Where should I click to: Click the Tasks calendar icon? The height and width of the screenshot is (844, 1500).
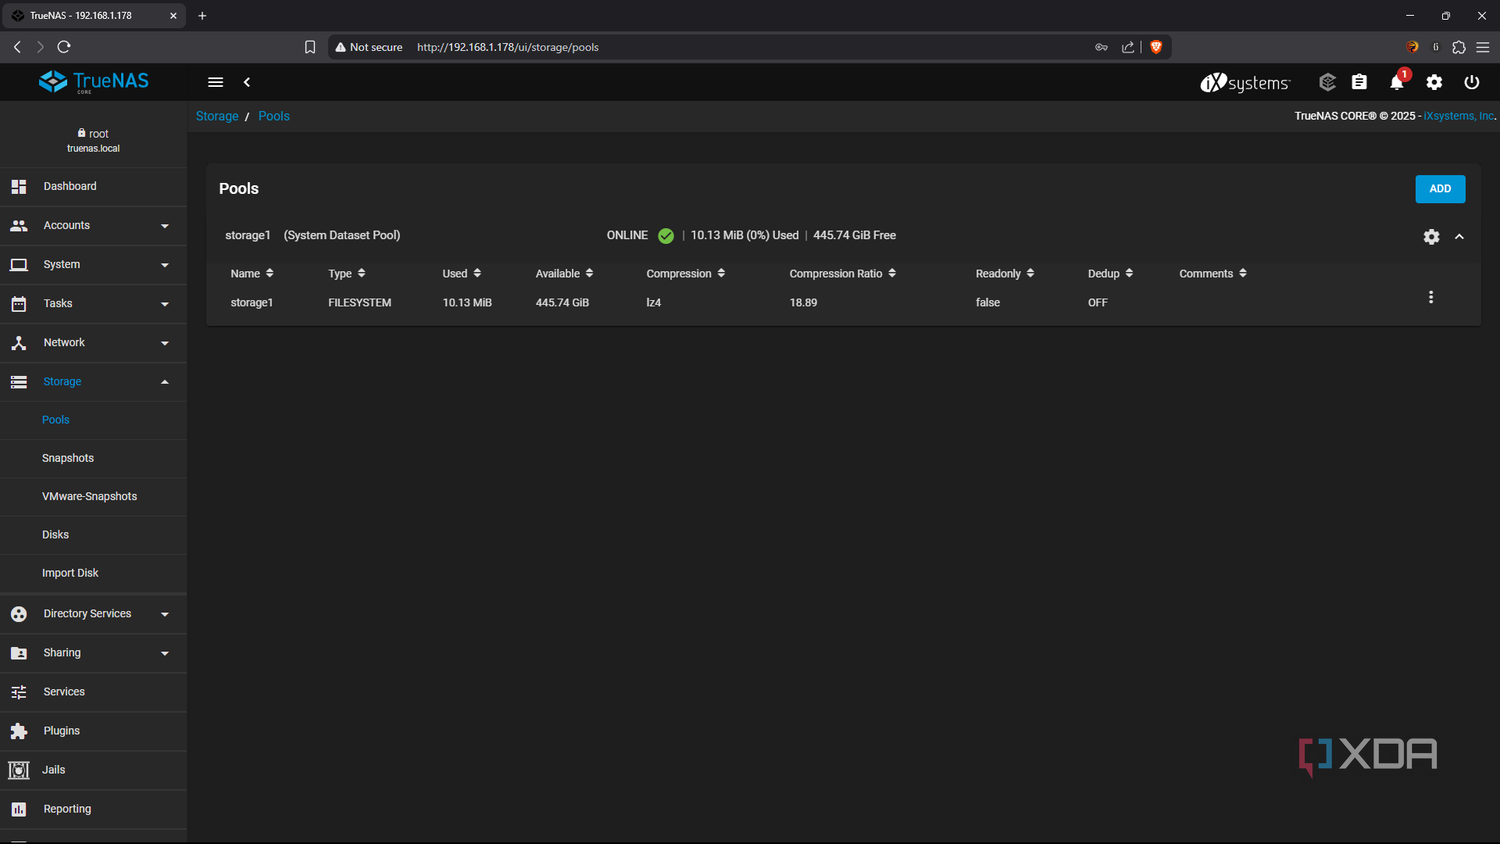[18, 304]
